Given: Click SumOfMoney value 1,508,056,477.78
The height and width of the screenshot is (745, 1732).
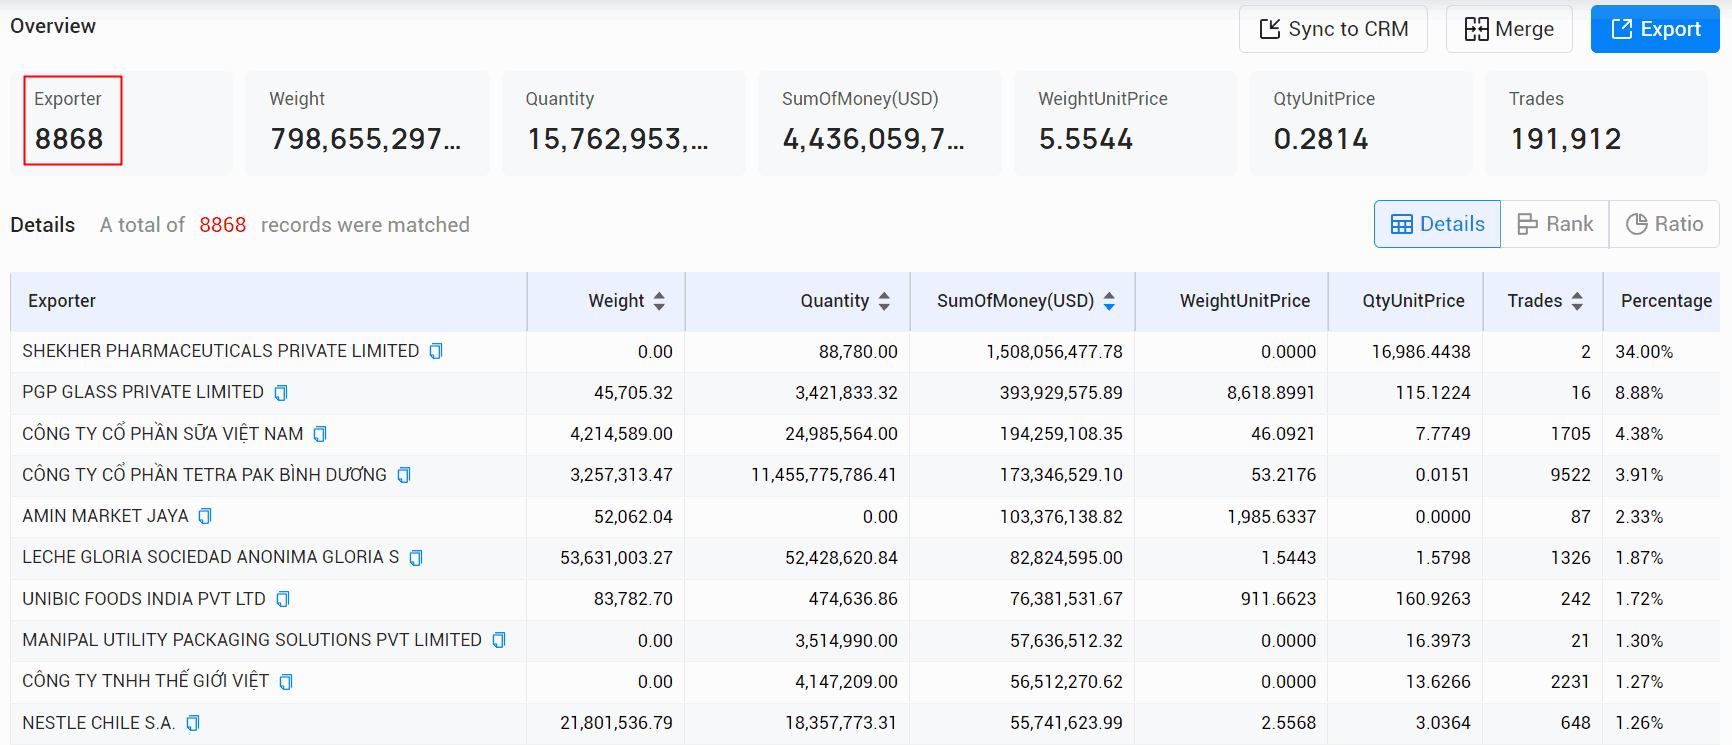Looking at the screenshot, I should (x=1054, y=352).
